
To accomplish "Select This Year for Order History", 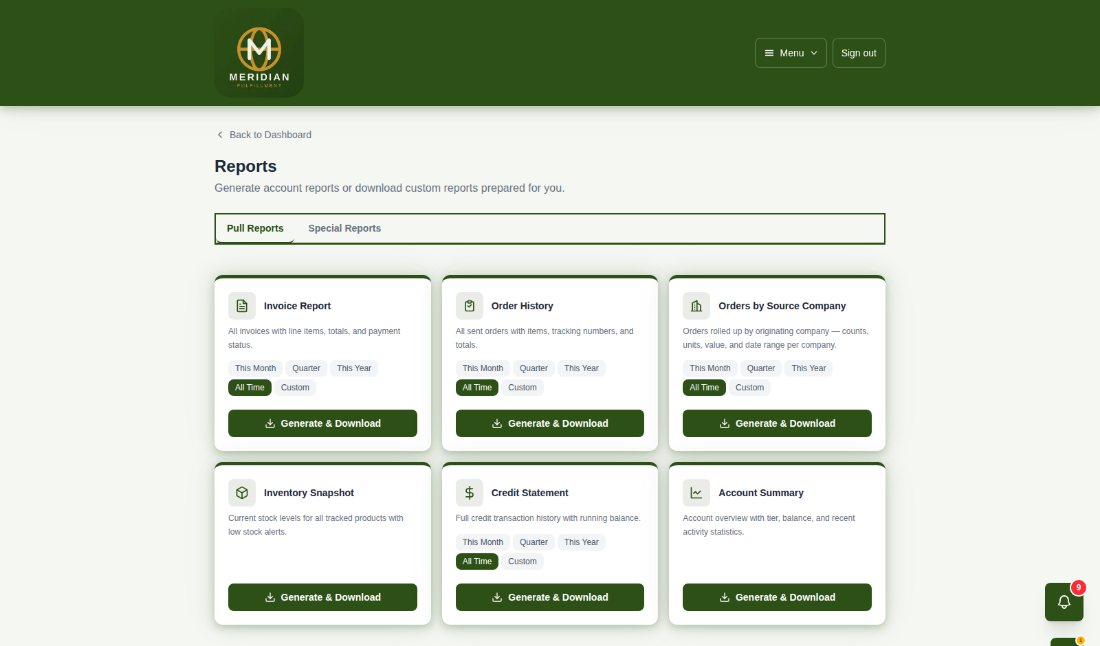I will click(x=581, y=368).
